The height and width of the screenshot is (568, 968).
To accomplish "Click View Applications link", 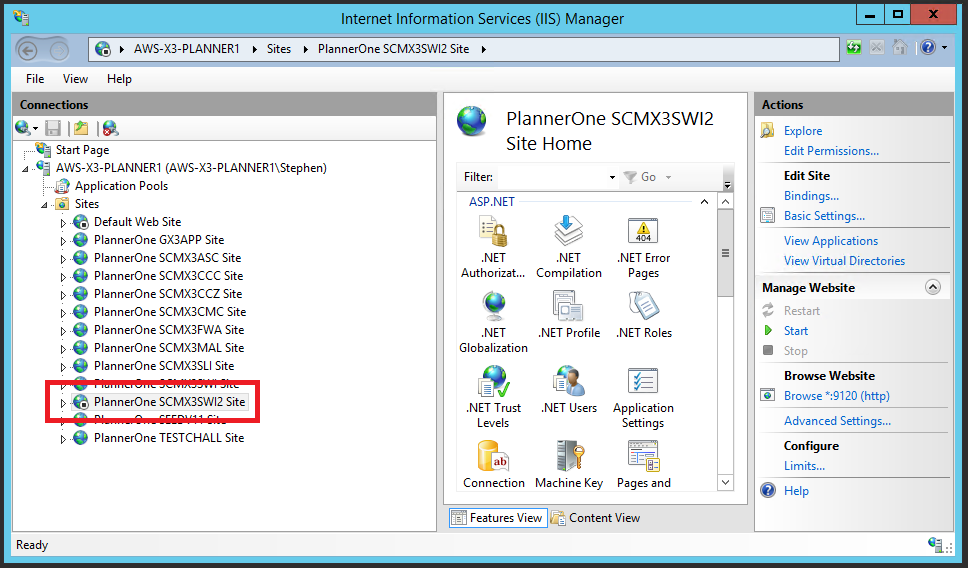I will pos(830,241).
